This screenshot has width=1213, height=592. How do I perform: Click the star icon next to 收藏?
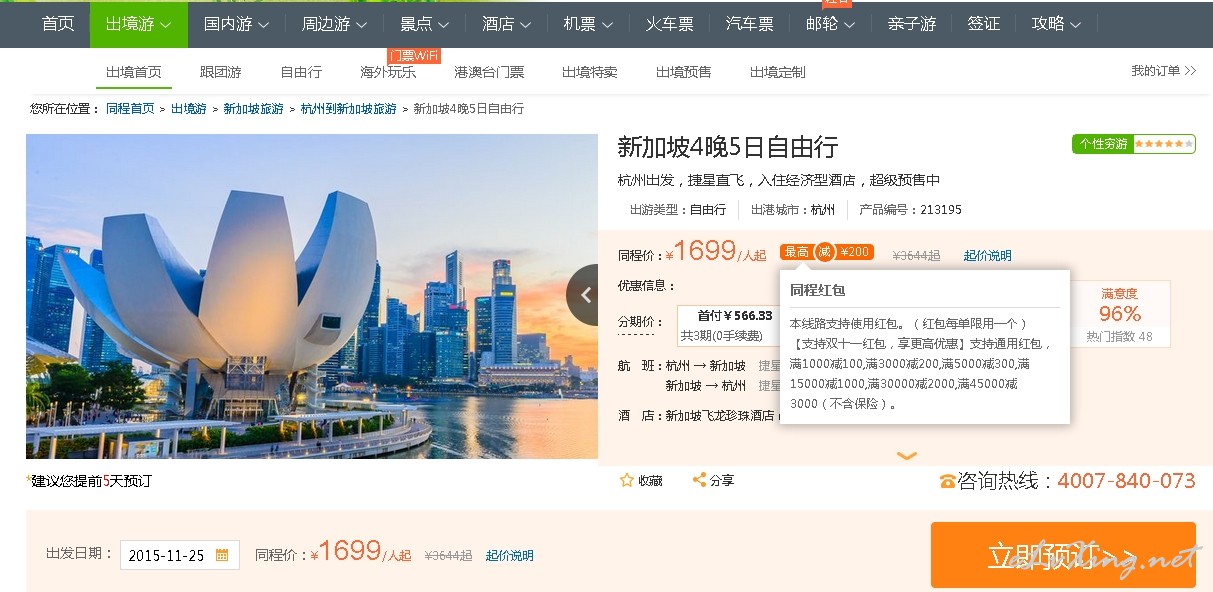(627, 480)
